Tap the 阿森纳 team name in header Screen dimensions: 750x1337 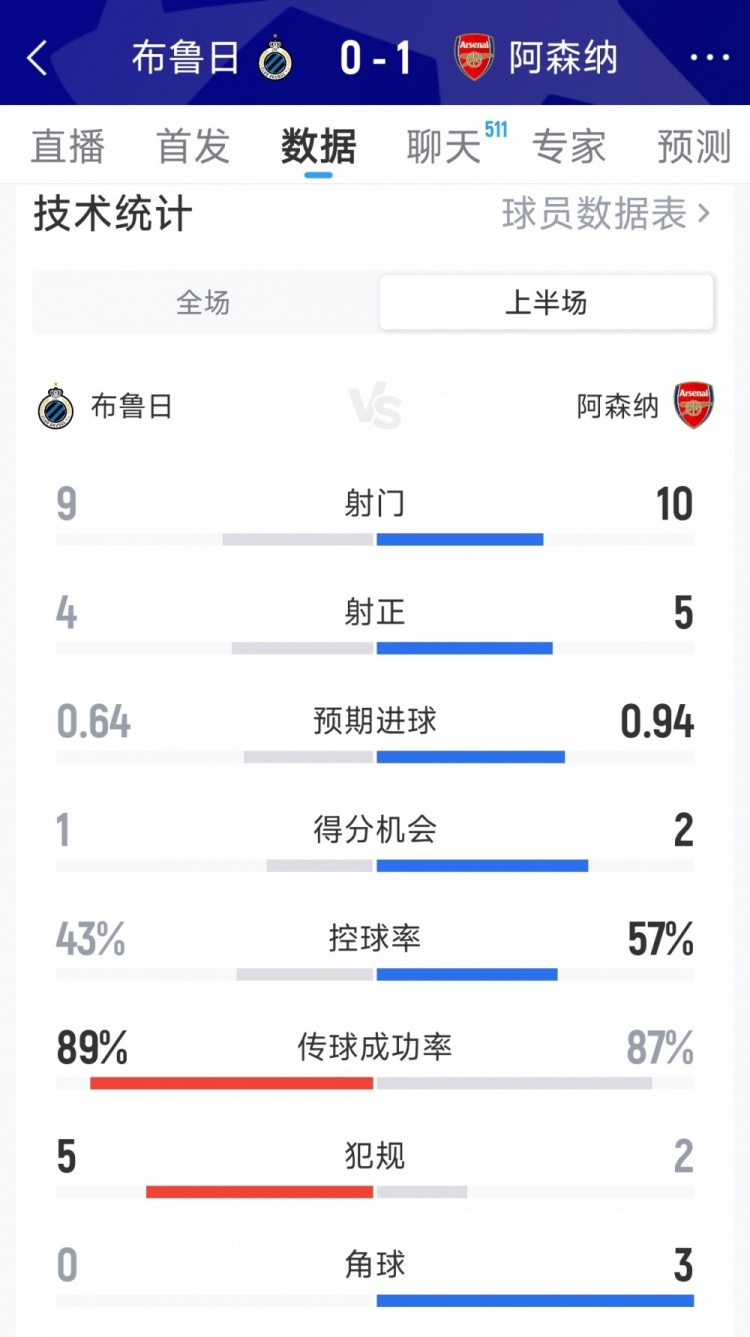(x=563, y=58)
